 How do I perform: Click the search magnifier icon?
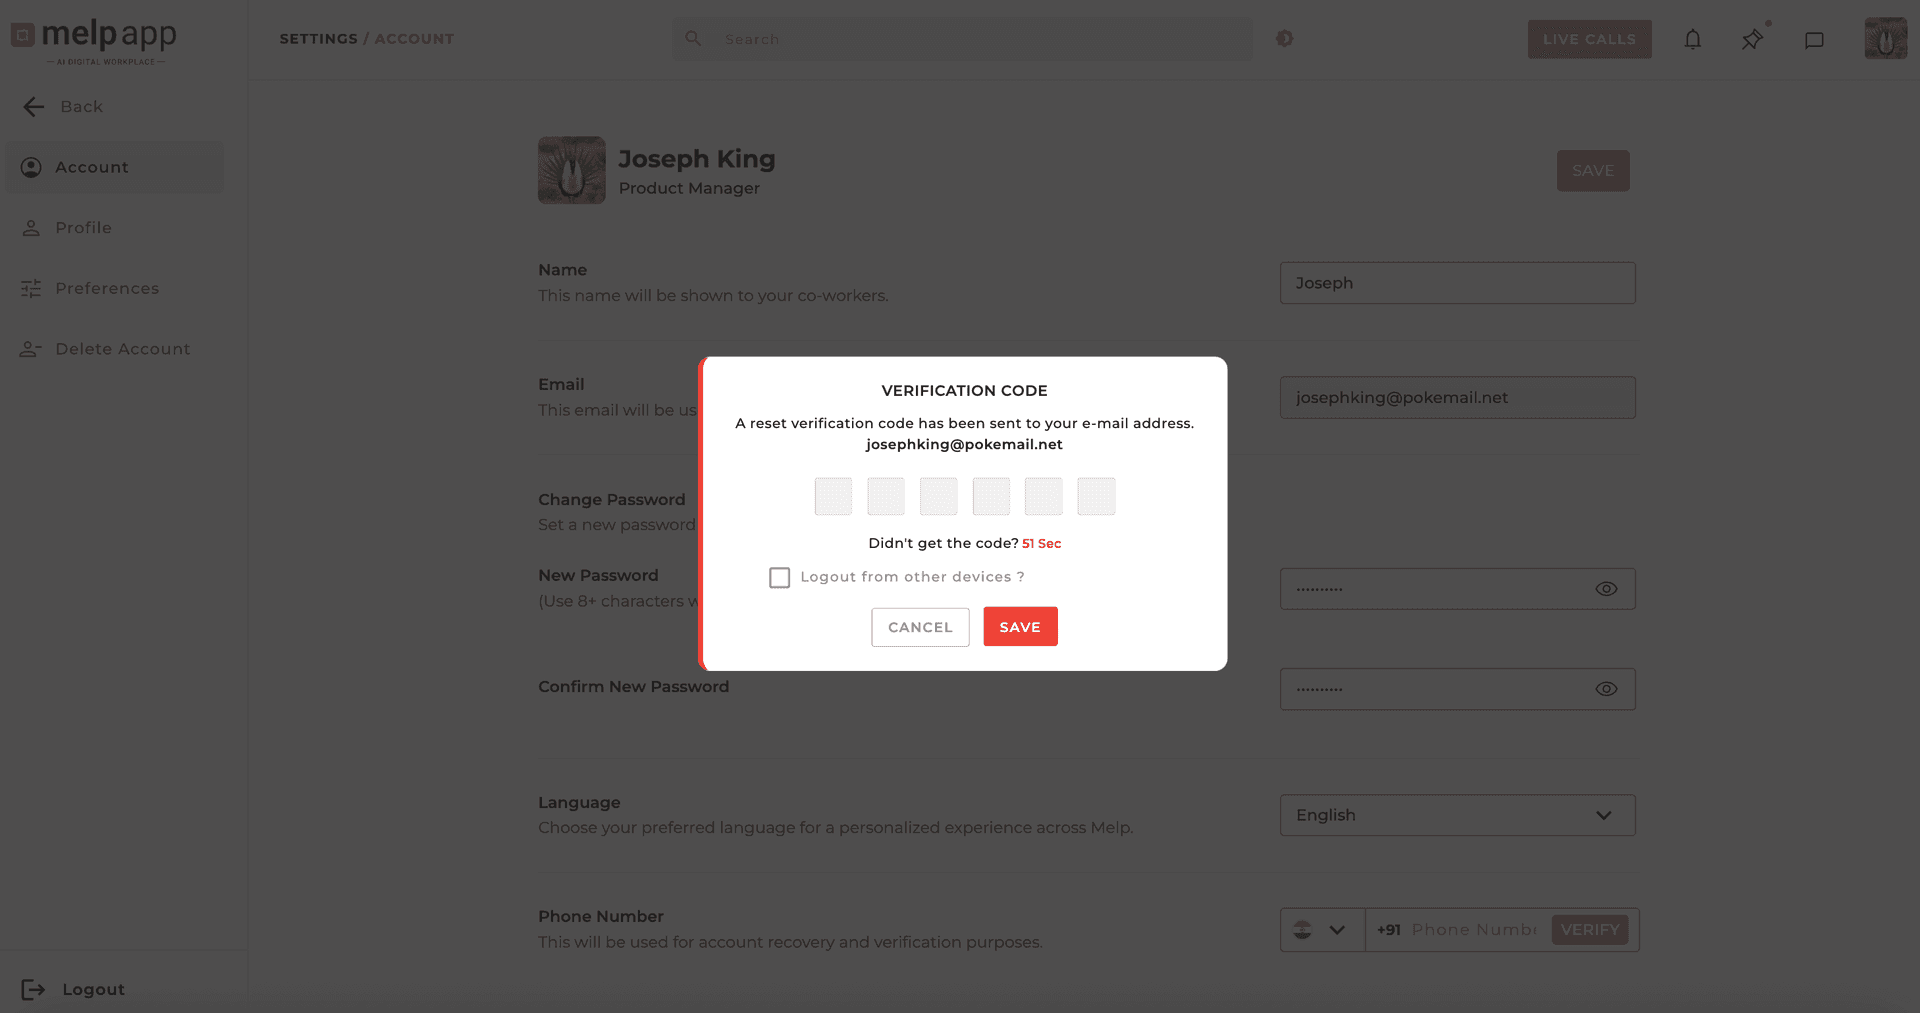point(693,38)
